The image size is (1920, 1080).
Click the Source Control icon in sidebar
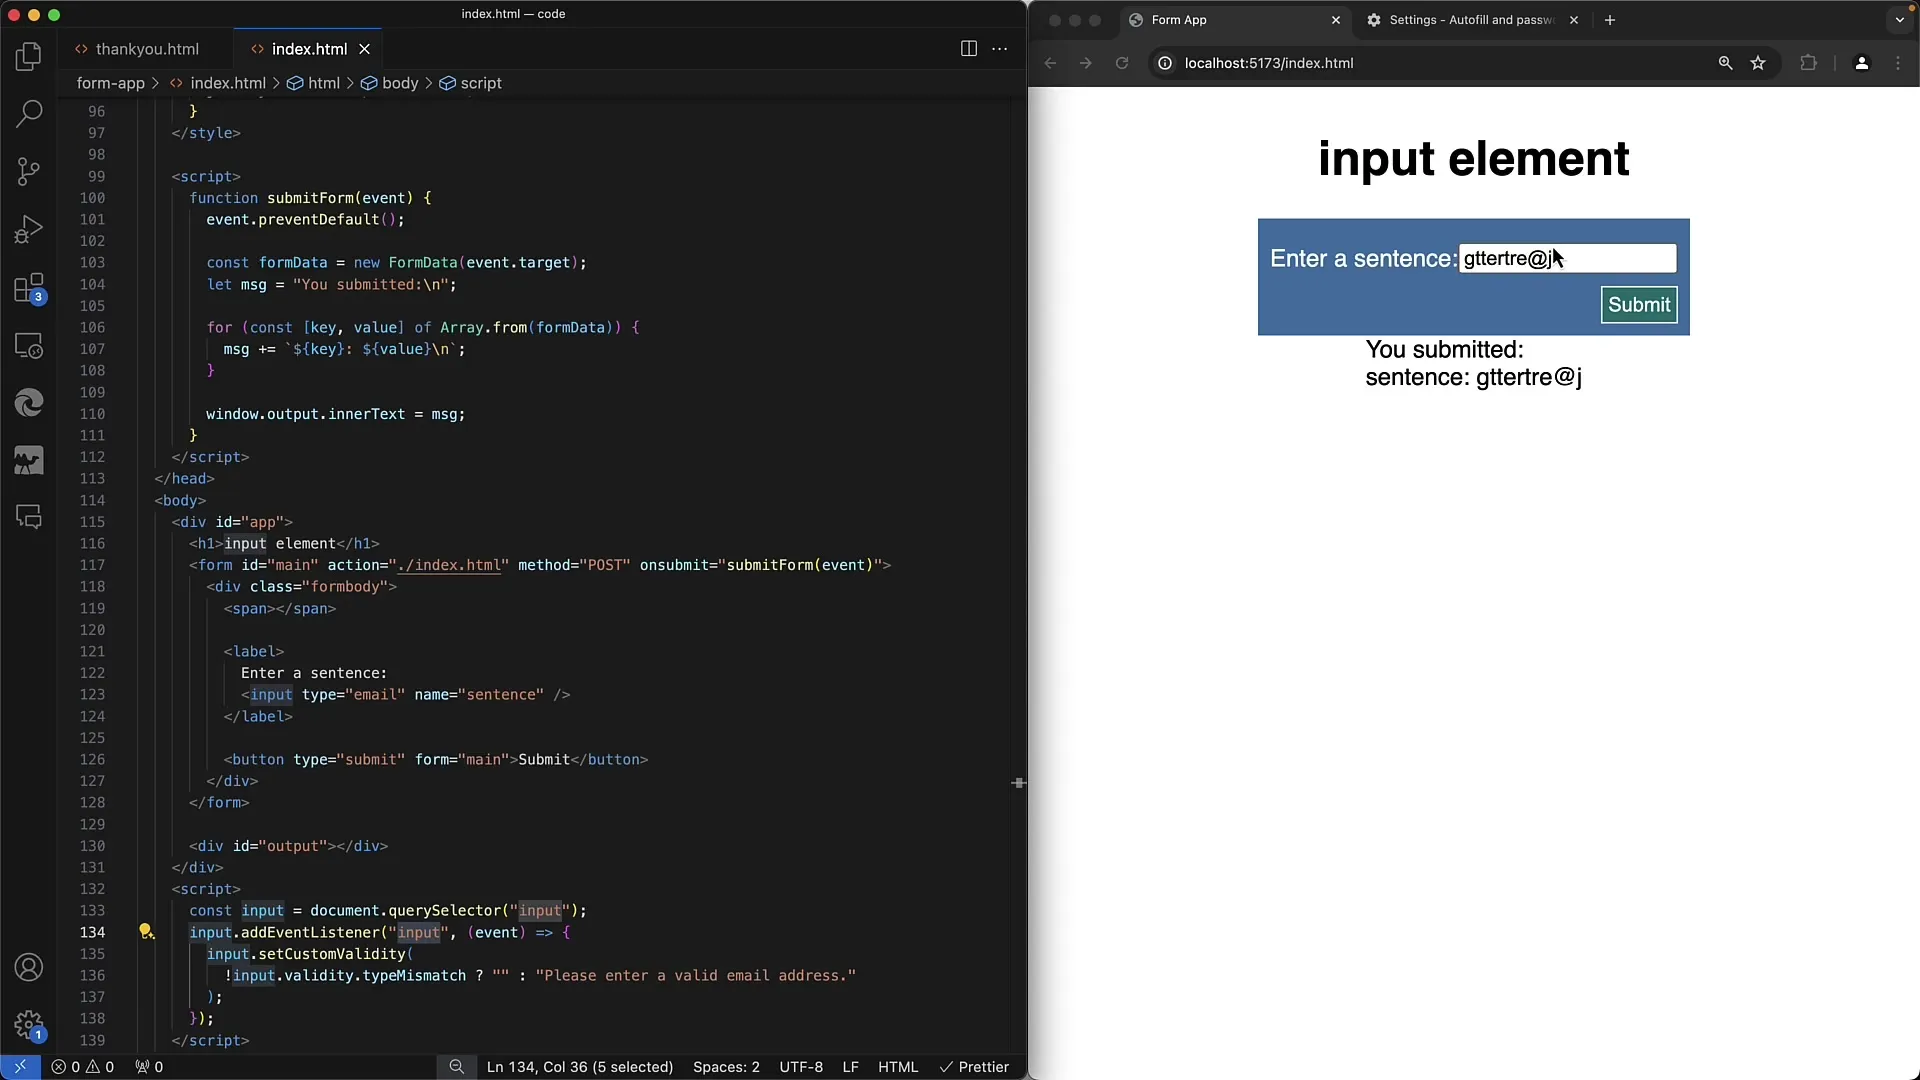(29, 171)
